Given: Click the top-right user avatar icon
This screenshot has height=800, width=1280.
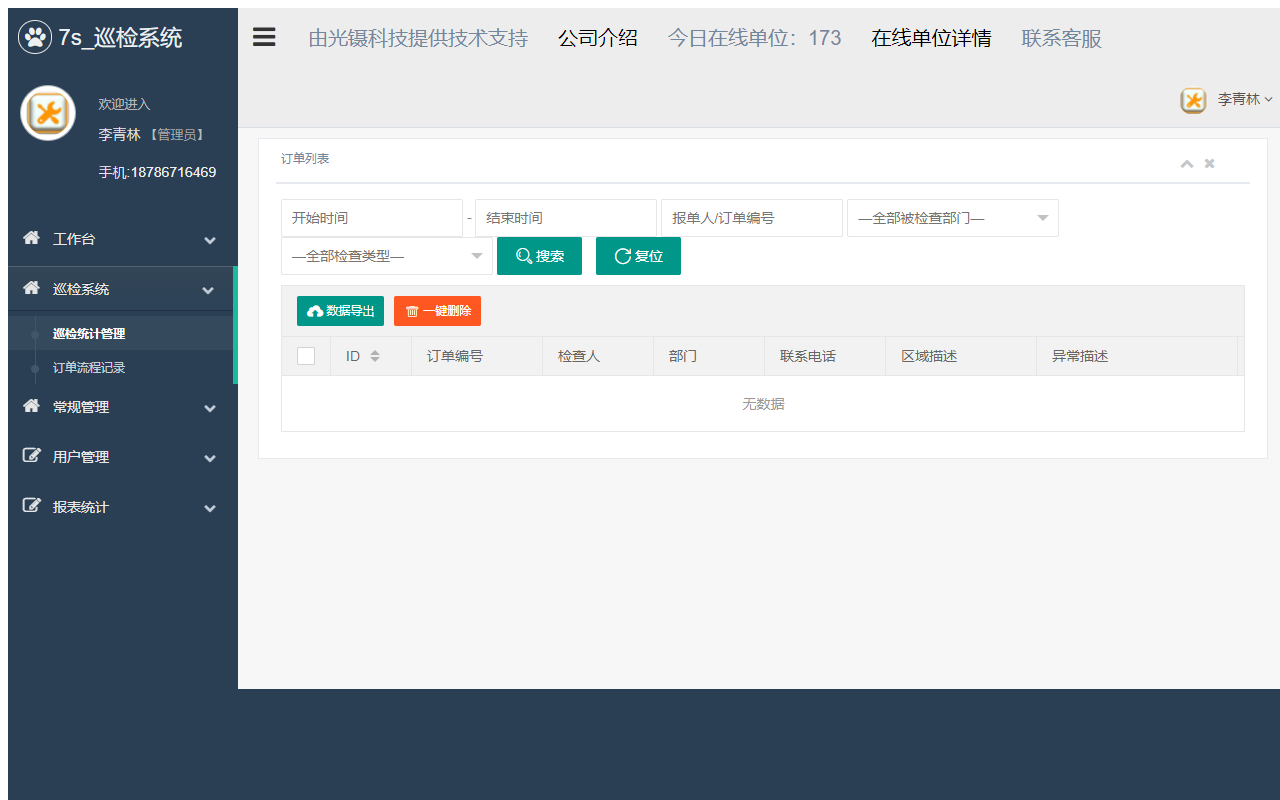Looking at the screenshot, I should pyautogui.click(x=1193, y=100).
